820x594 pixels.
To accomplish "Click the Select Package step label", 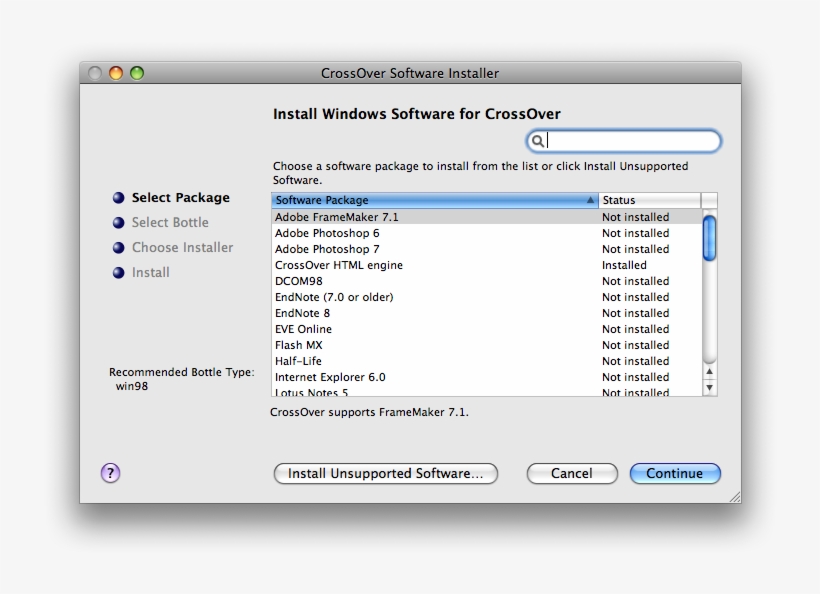I will [x=180, y=198].
